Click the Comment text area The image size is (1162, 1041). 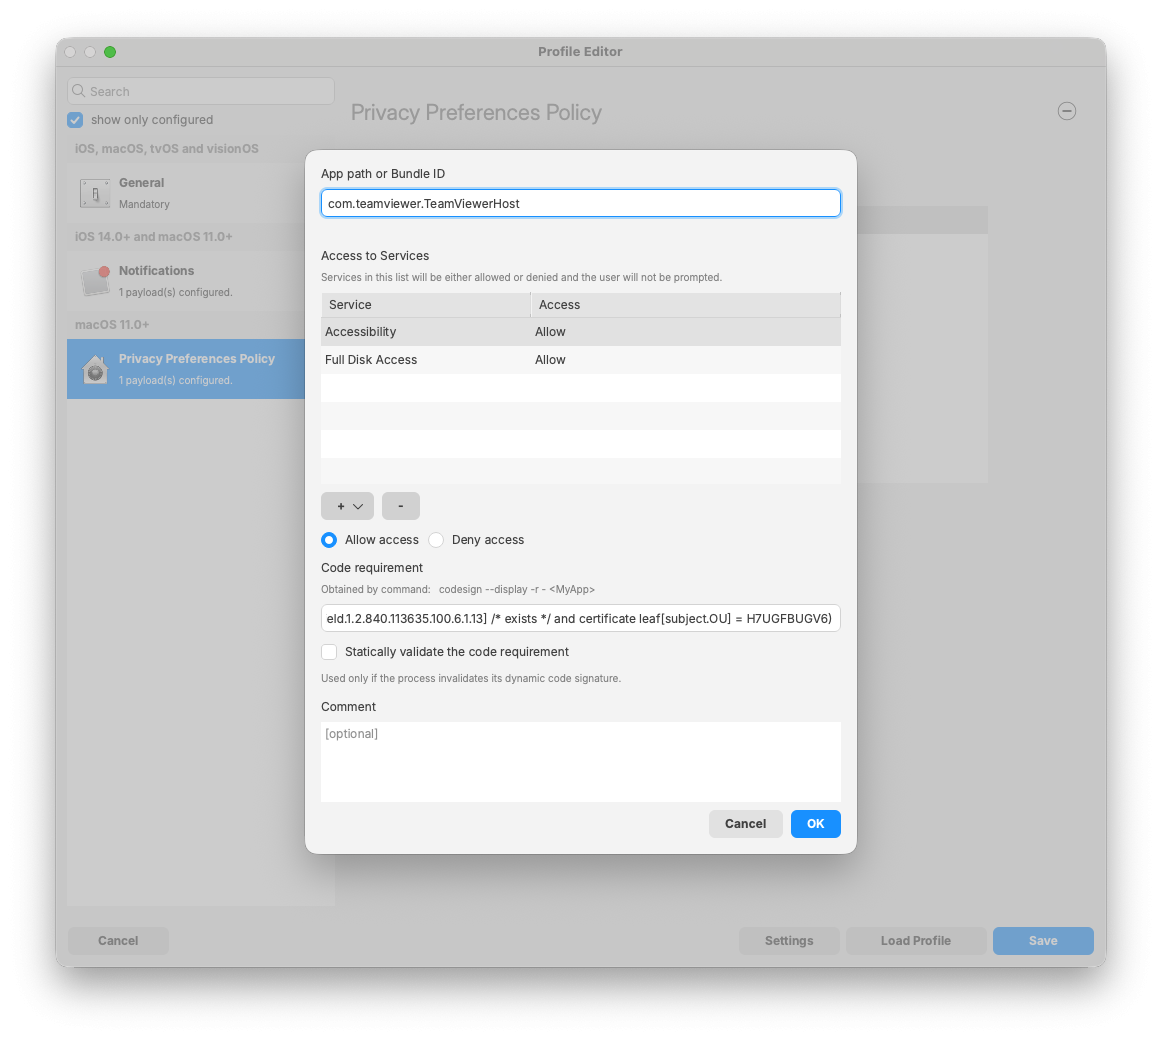tap(581, 762)
